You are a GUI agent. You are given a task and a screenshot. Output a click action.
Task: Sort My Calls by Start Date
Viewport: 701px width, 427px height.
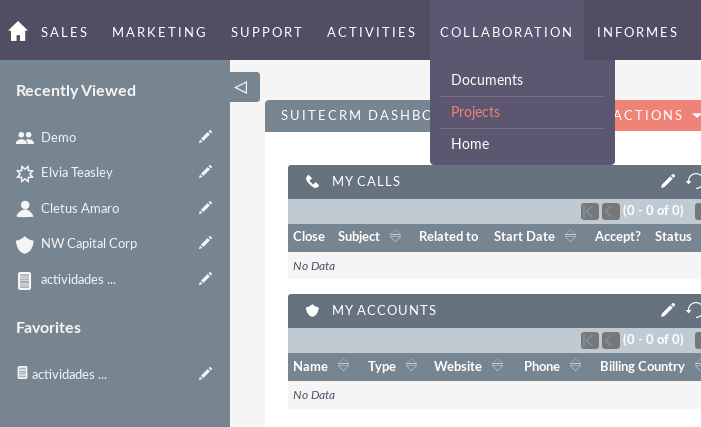click(570, 237)
